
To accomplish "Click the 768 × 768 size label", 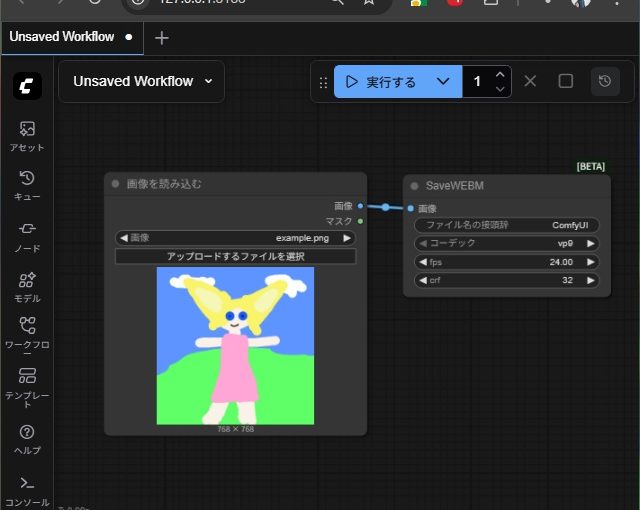I will [x=236, y=429].
